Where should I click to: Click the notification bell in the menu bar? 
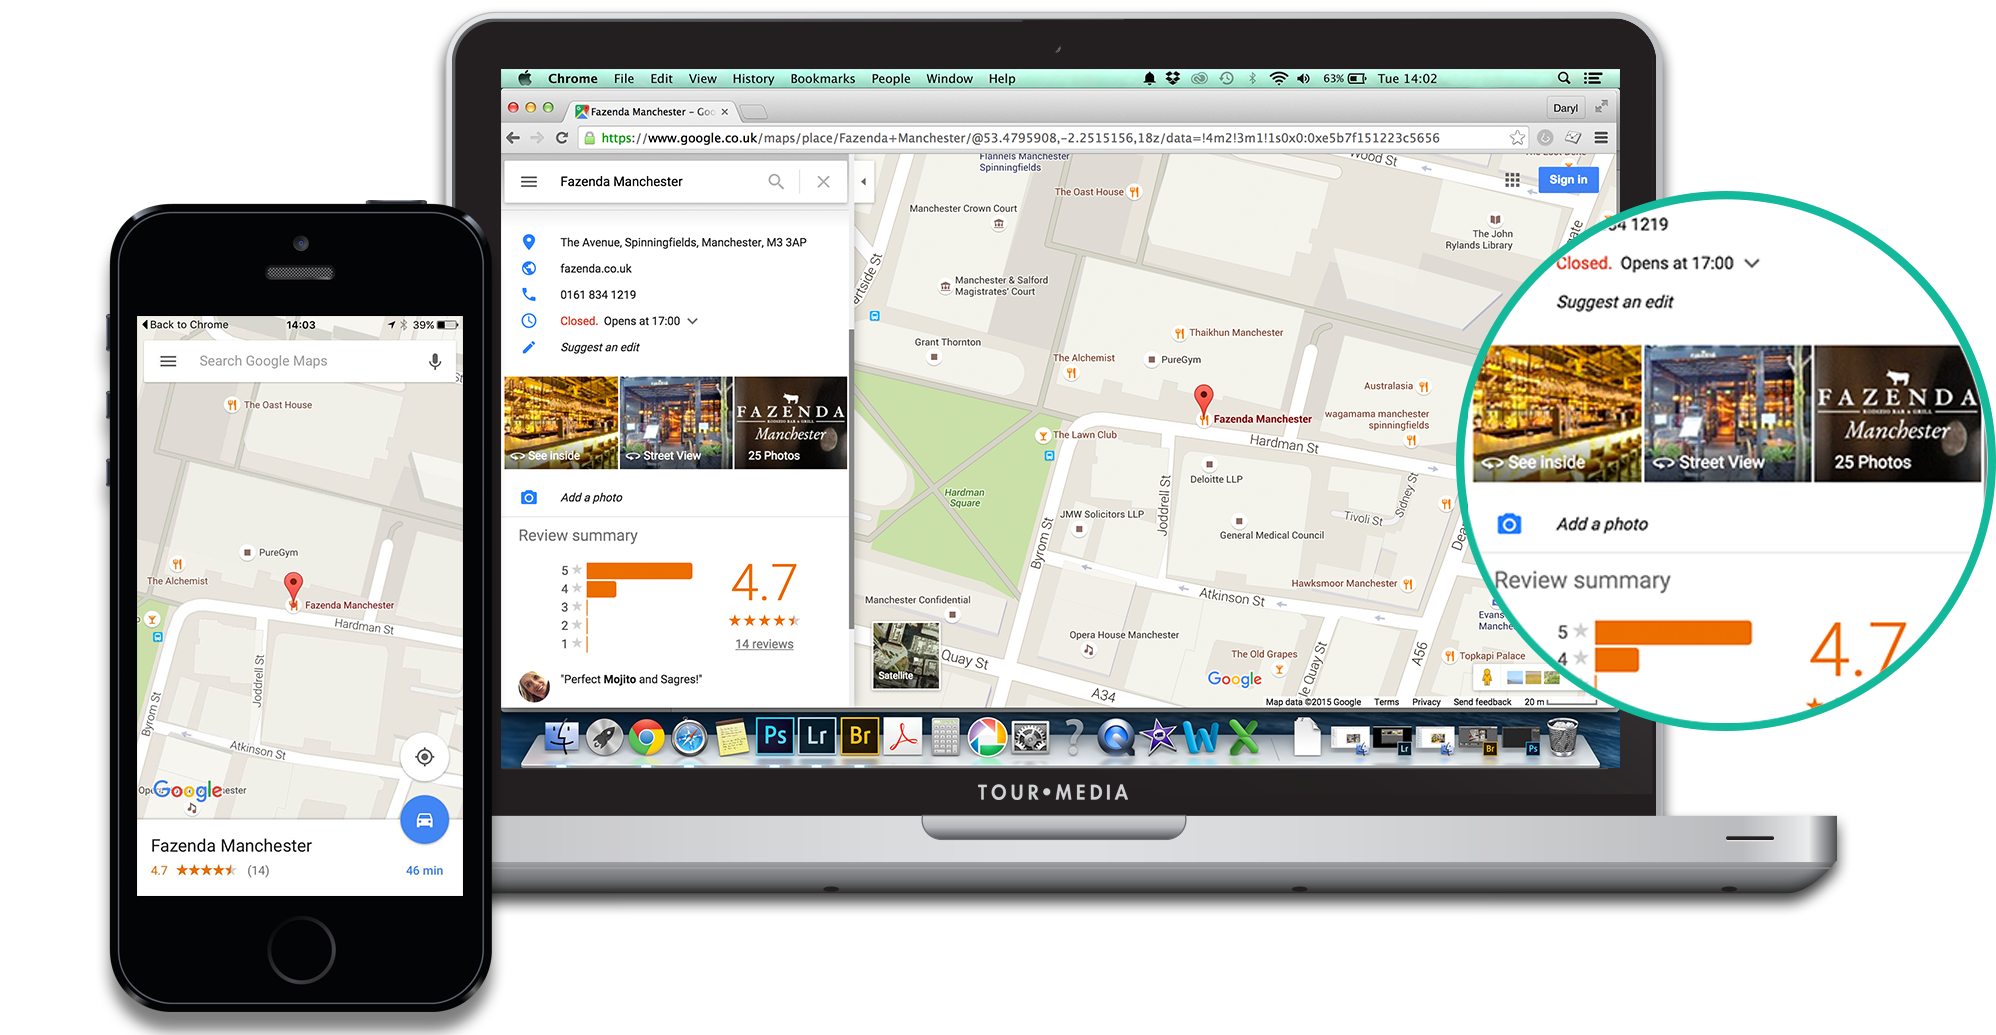tap(1149, 78)
